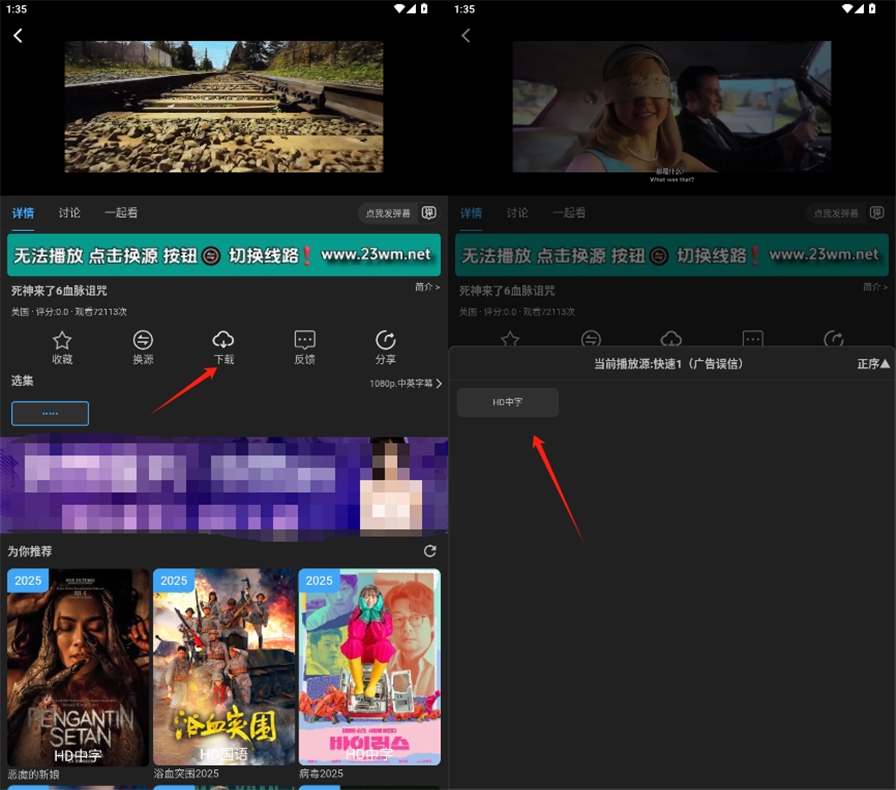Open the 浴血突围2025 movie poster
The height and width of the screenshot is (790, 896).
click(x=224, y=667)
